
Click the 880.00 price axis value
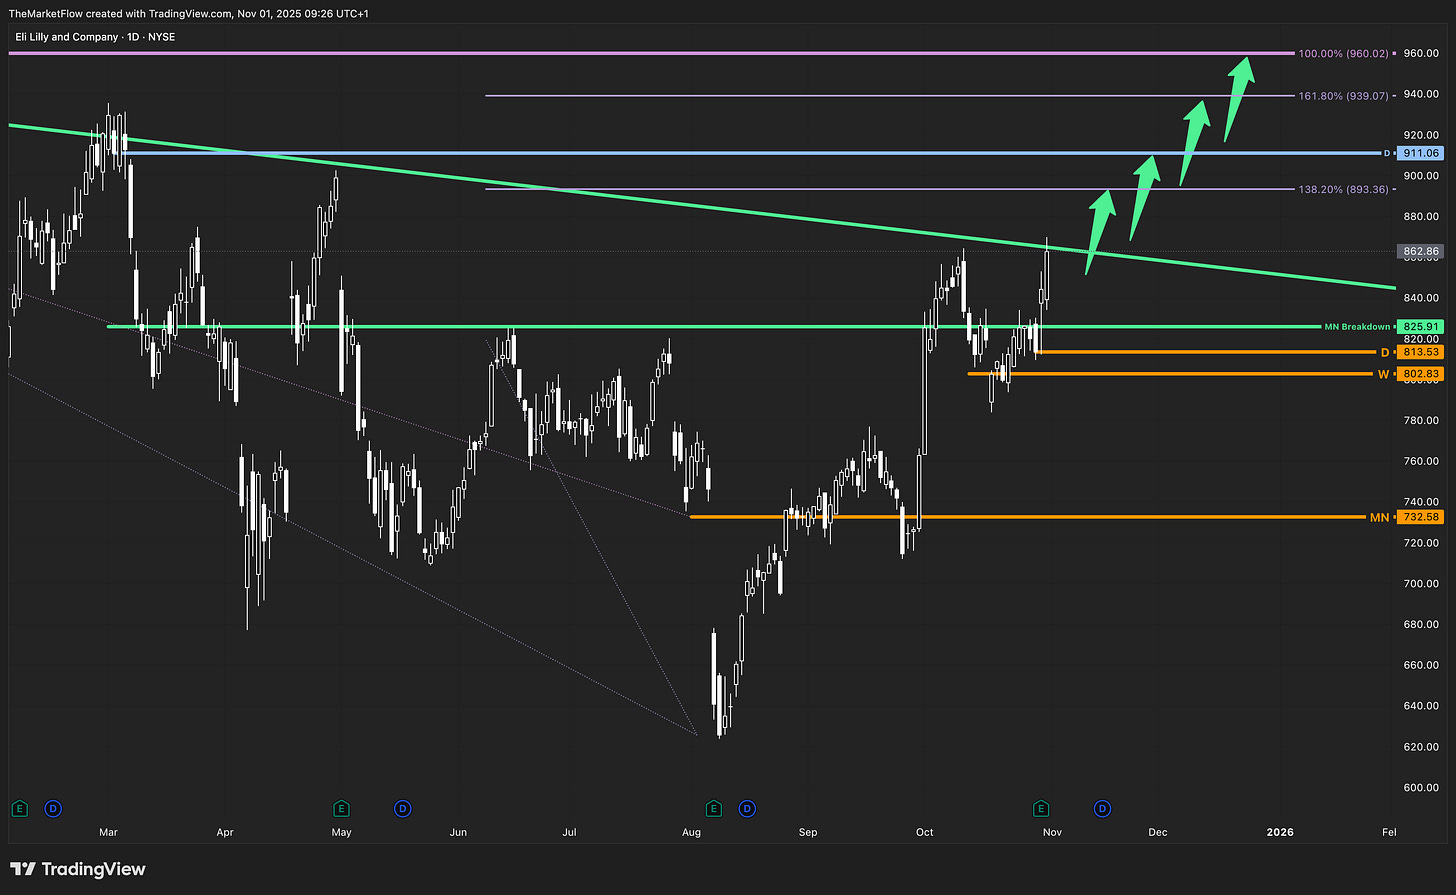tap(1421, 216)
